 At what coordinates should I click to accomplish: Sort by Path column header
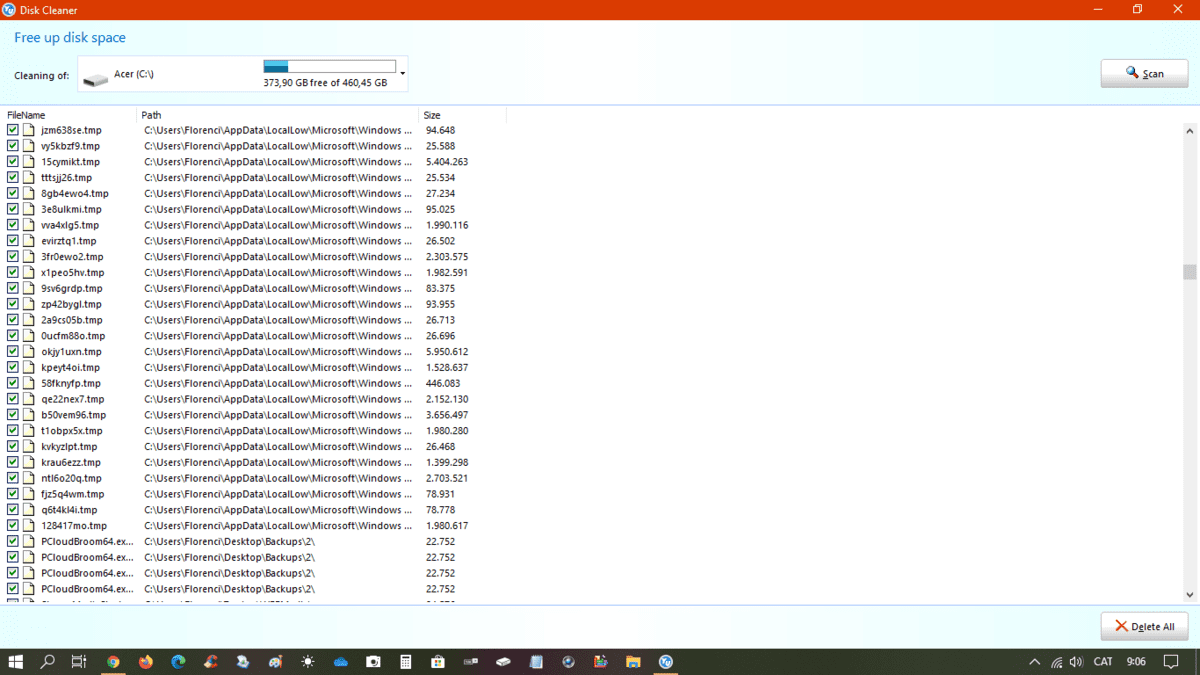coord(151,115)
